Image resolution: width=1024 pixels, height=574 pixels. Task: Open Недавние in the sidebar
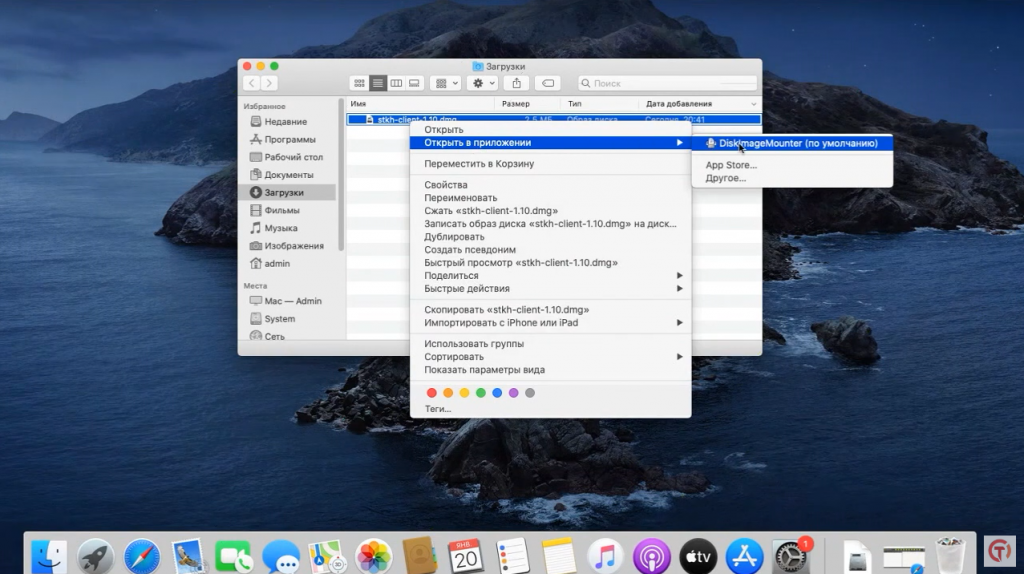285,121
